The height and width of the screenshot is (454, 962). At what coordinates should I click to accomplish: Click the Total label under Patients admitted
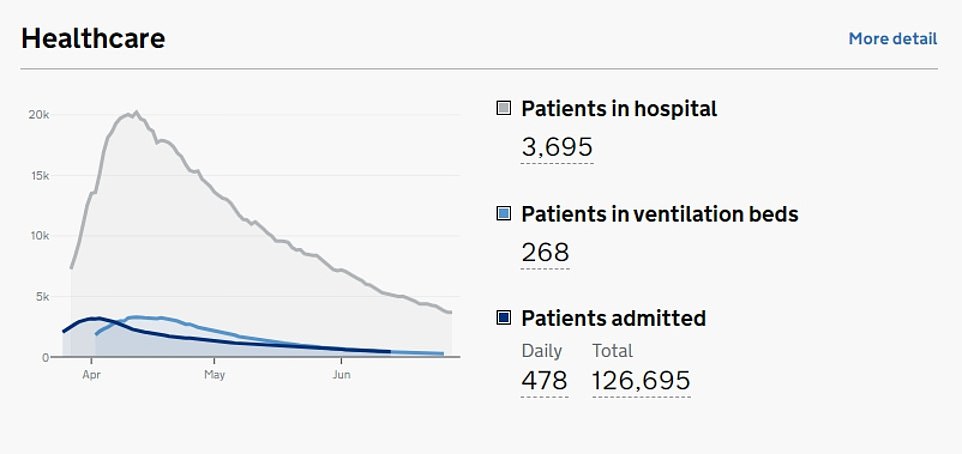tap(612, 351)
